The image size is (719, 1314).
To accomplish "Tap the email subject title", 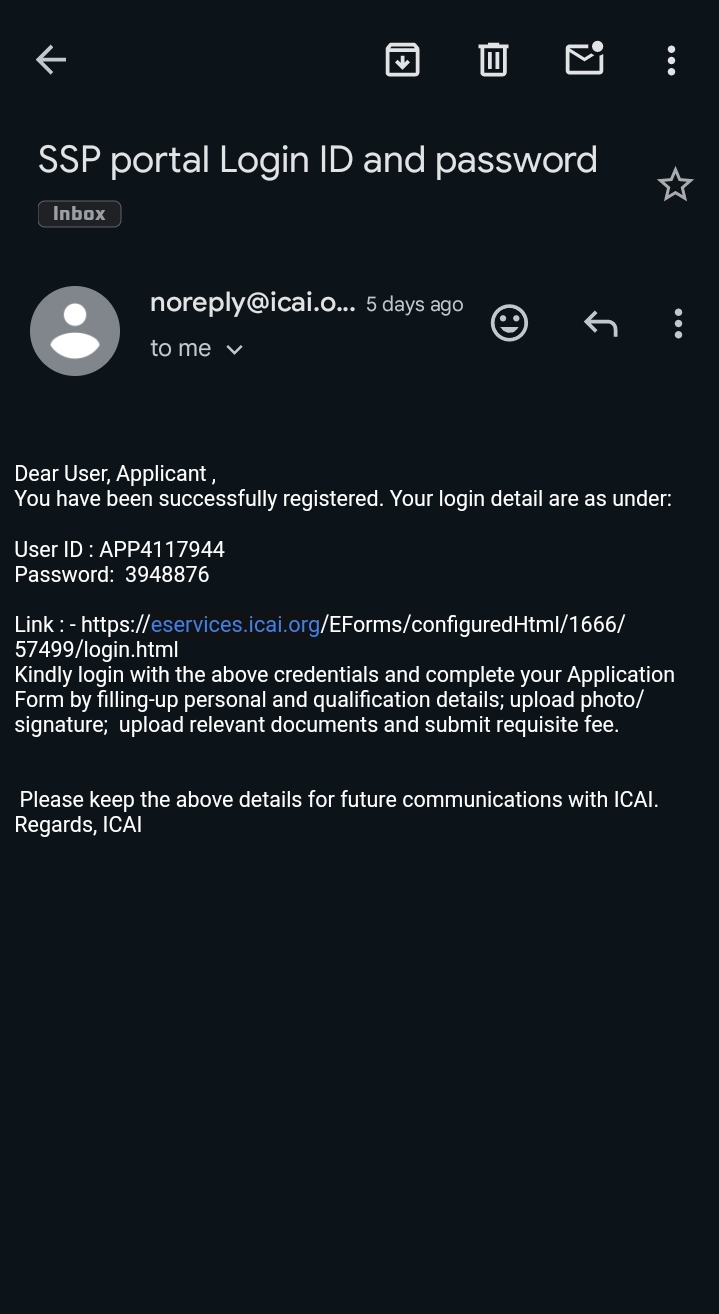I will tap(317, 160).
